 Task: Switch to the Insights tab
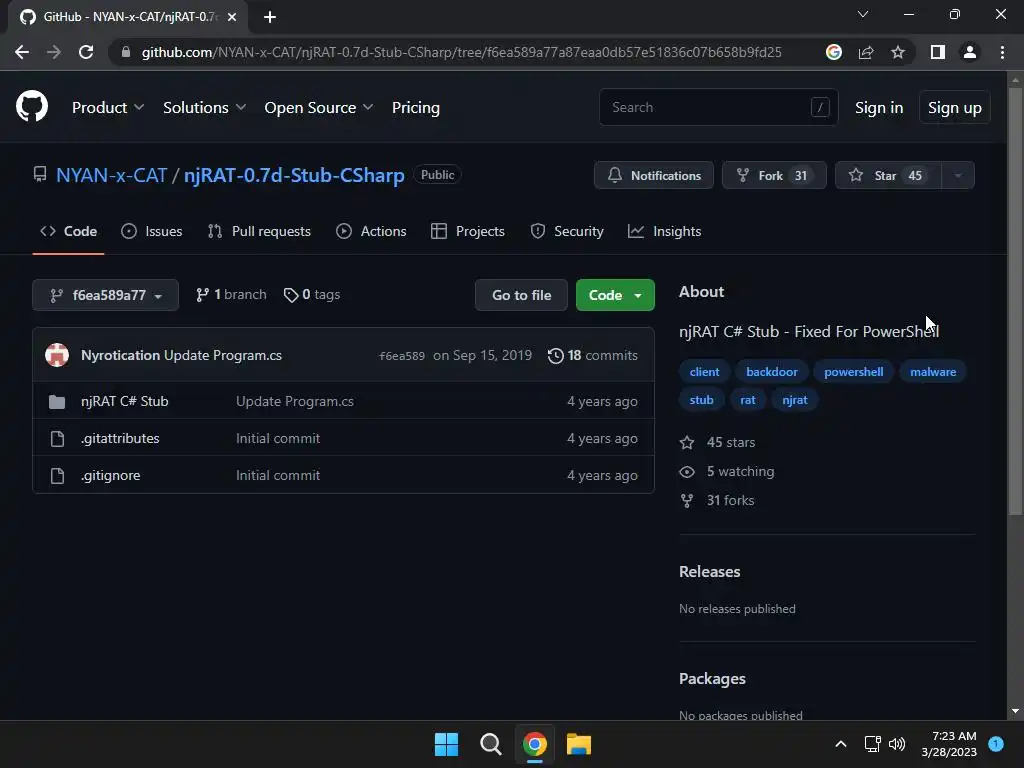coord(664,231)
